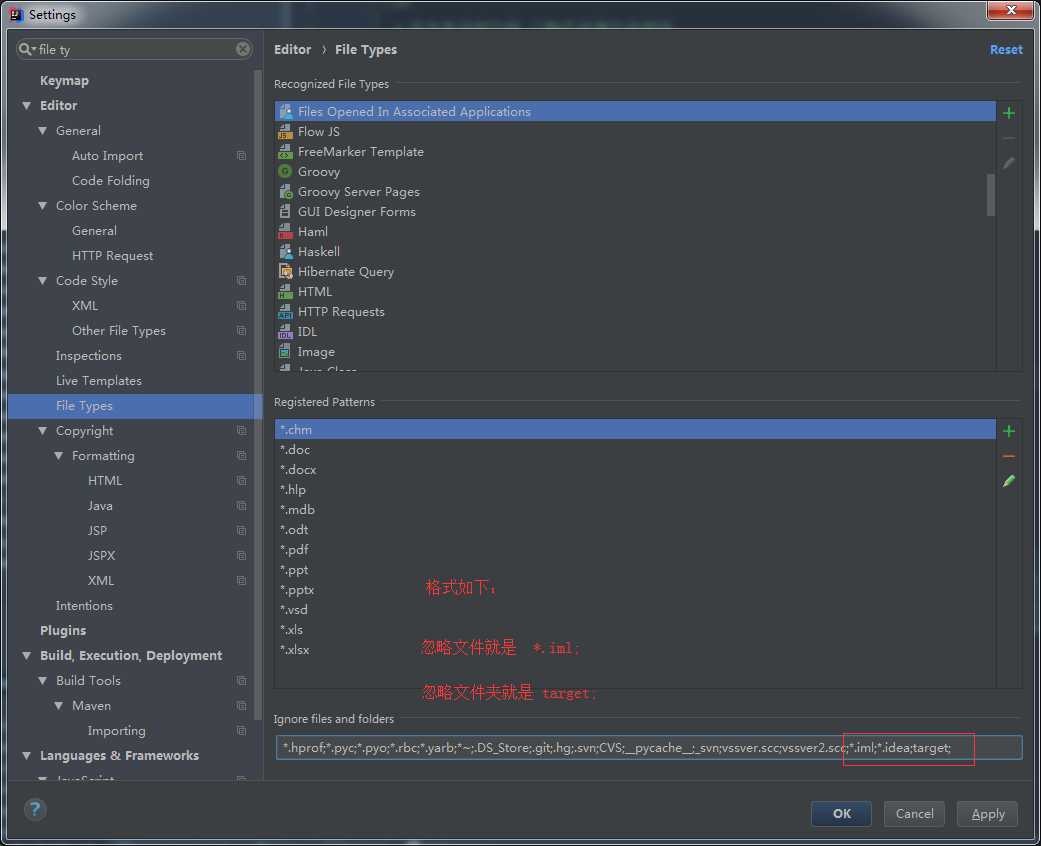
Task: Collapse the Editor tree node
Action: point(27,106)
